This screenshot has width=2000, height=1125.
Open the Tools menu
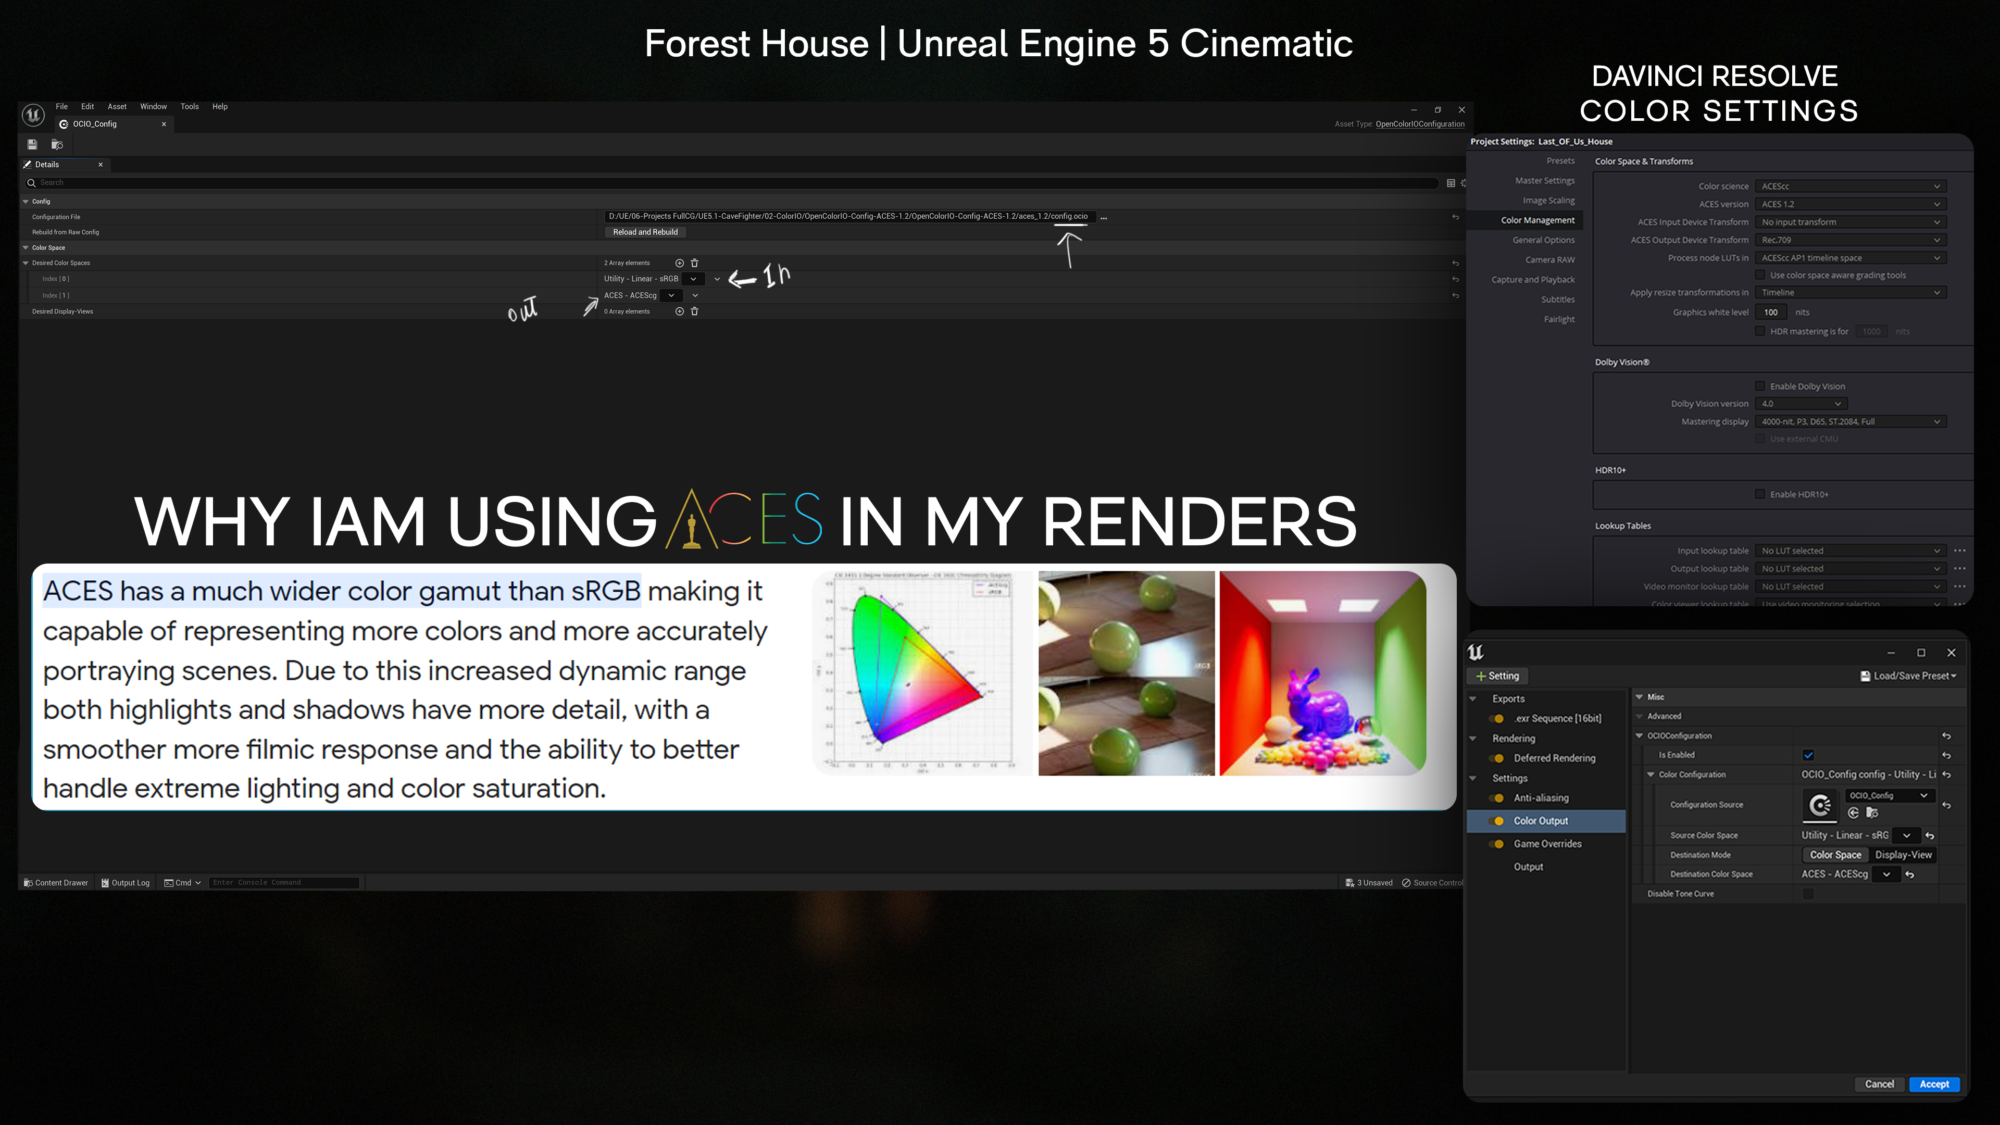189,106
